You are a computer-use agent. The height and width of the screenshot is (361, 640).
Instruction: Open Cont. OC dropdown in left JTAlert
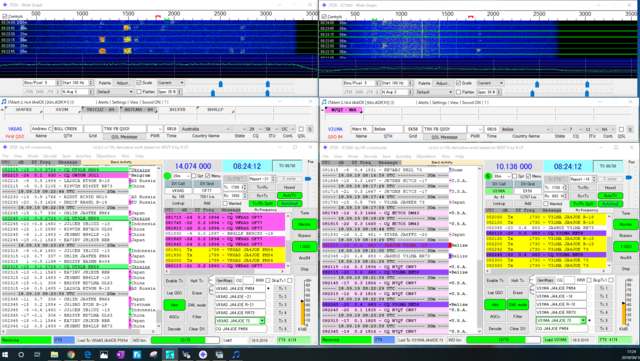coord(287,129)
